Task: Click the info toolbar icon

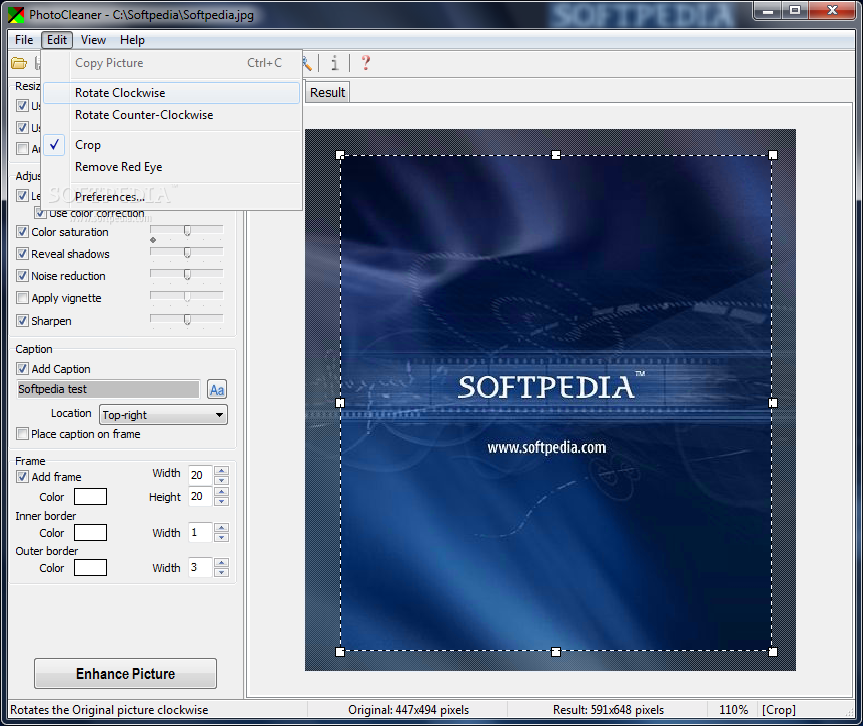Action: click(335, 63)
